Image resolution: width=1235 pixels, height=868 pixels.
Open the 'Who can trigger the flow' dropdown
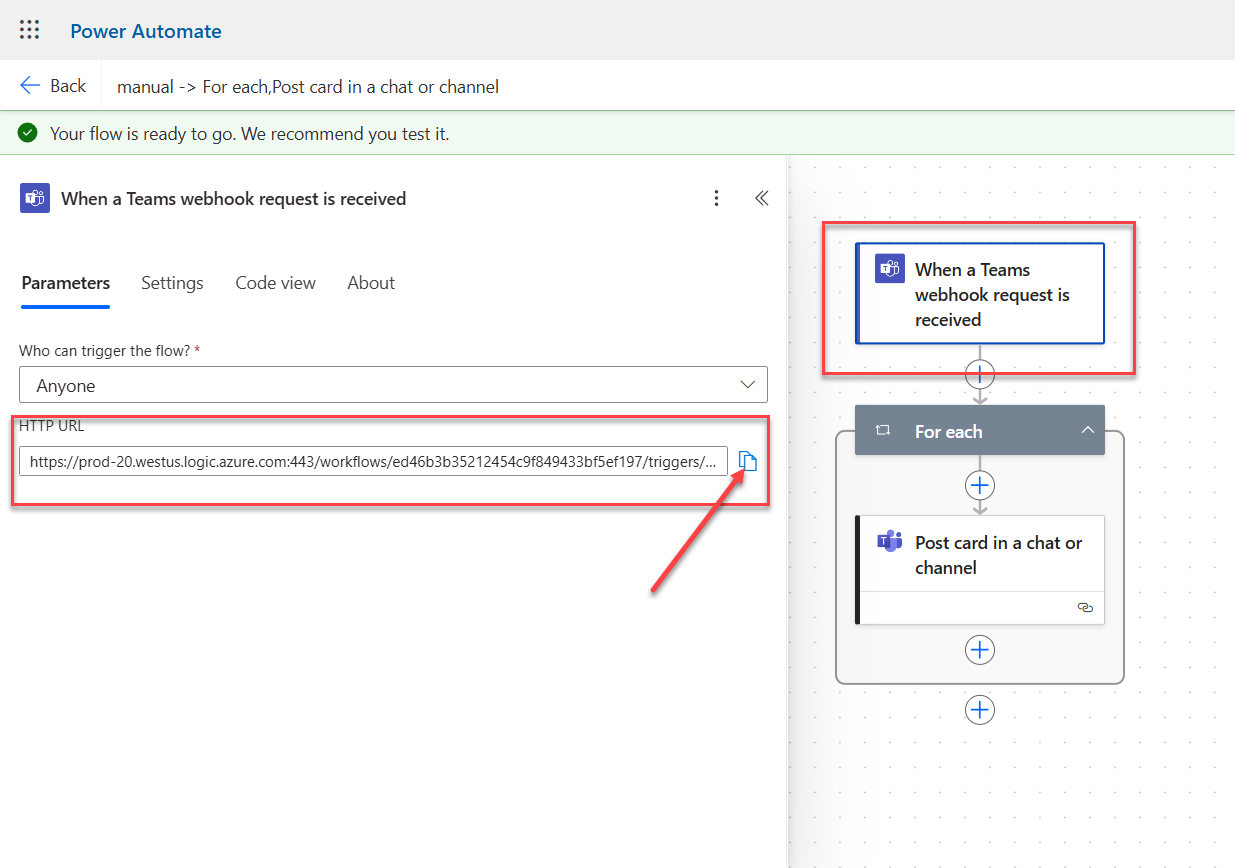393,385
